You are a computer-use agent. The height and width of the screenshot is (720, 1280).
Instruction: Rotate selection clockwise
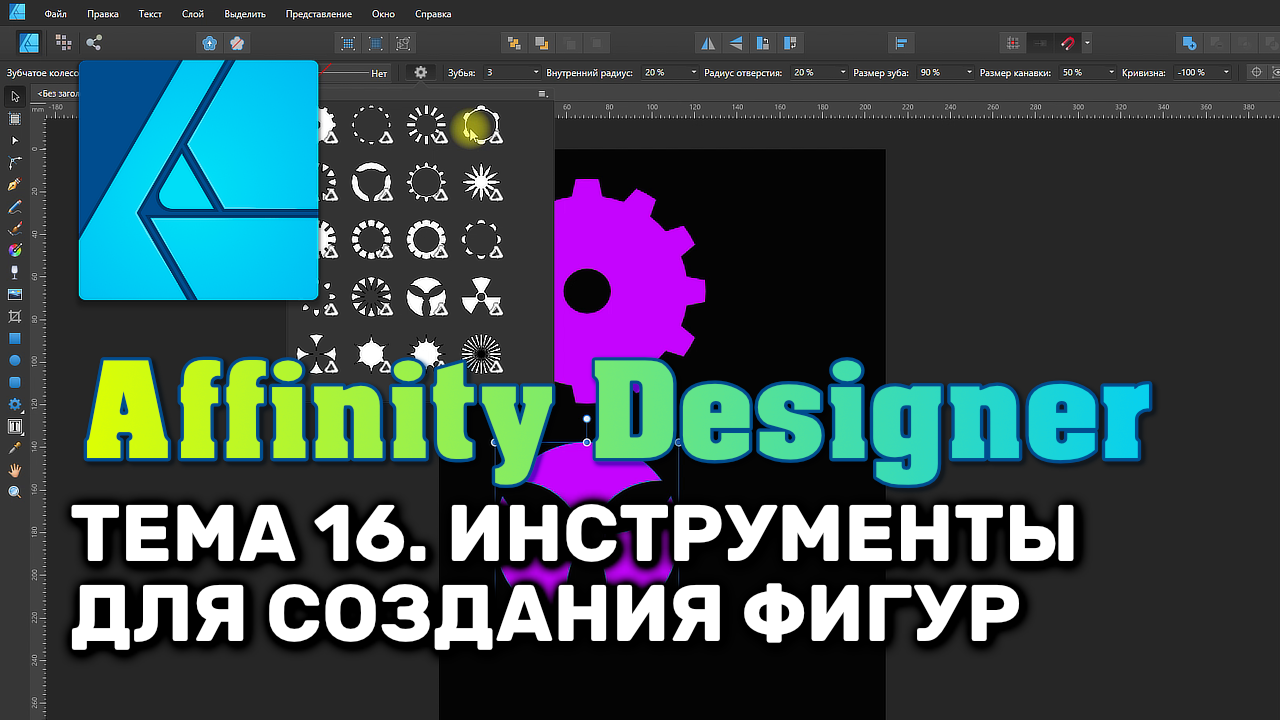(x=791, y=43)
